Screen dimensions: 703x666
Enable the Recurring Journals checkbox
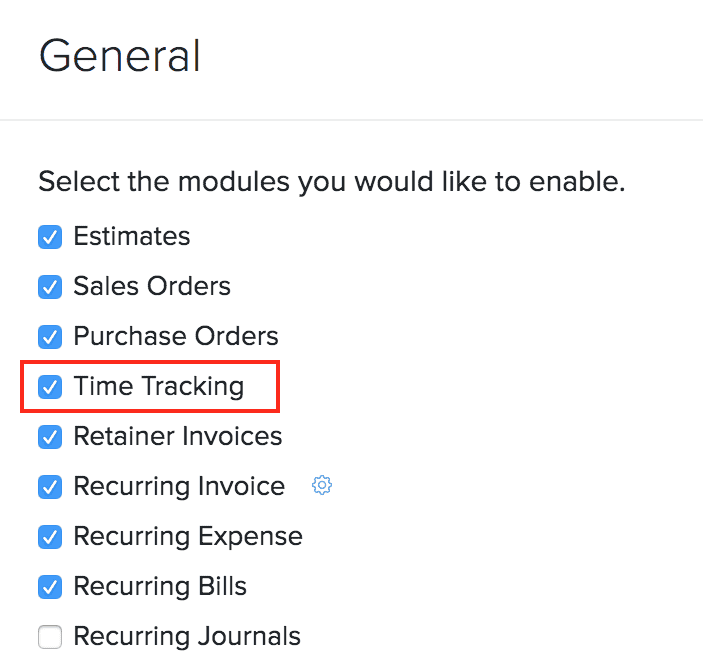[x=50, y=637]
